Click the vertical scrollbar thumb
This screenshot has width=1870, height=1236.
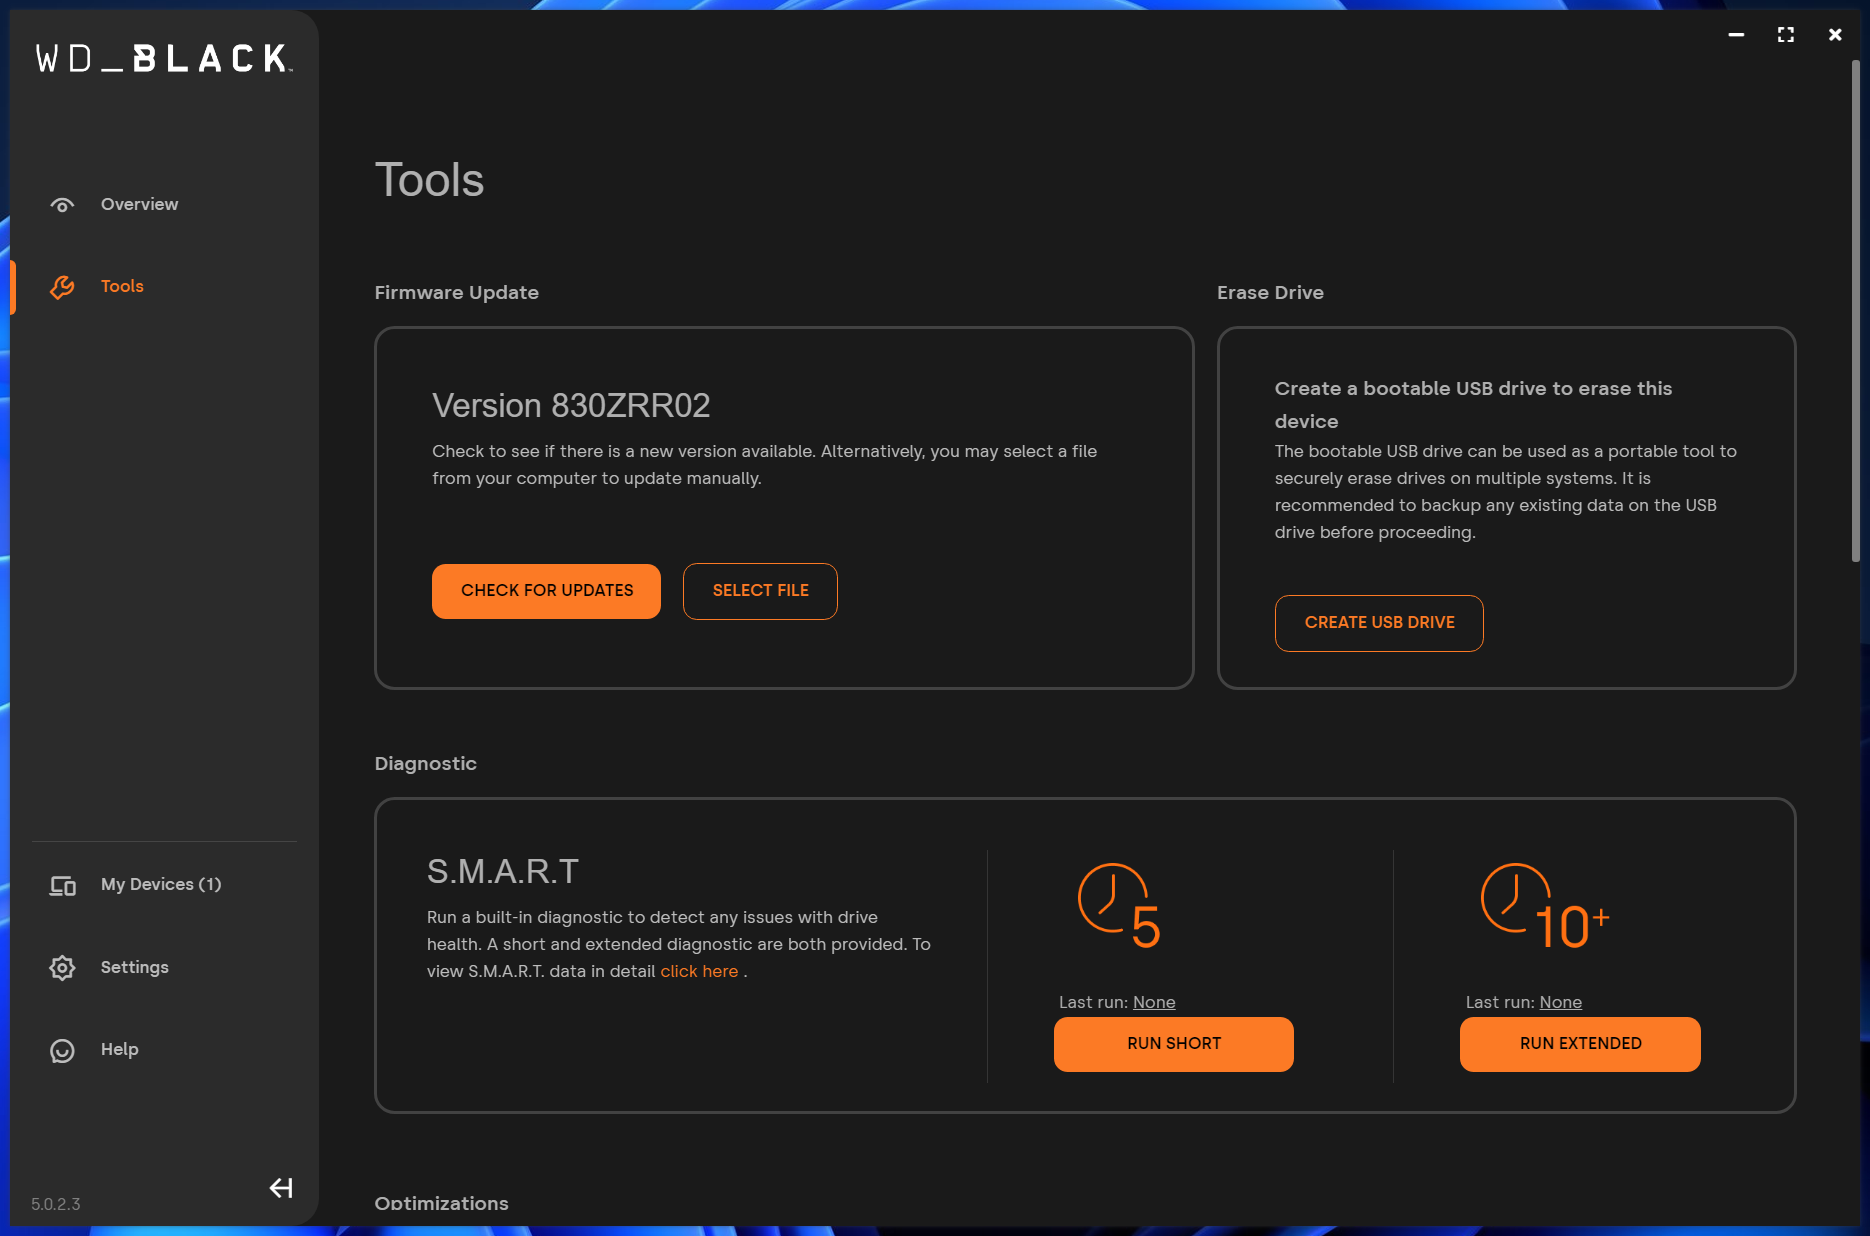pyautogui.click(x=1855, y=312)
